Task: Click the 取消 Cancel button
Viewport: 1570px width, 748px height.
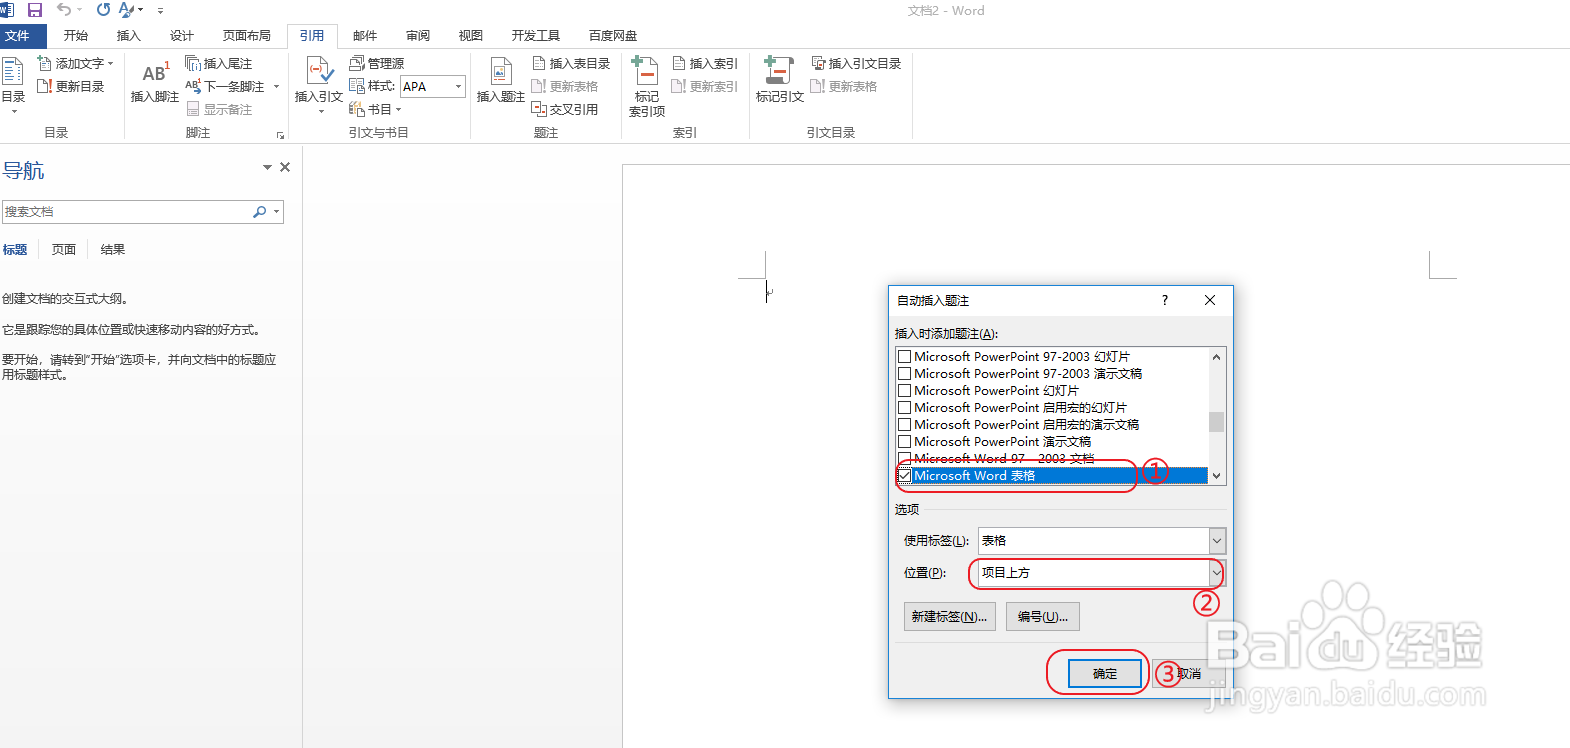Action: tap(1189, 673)
